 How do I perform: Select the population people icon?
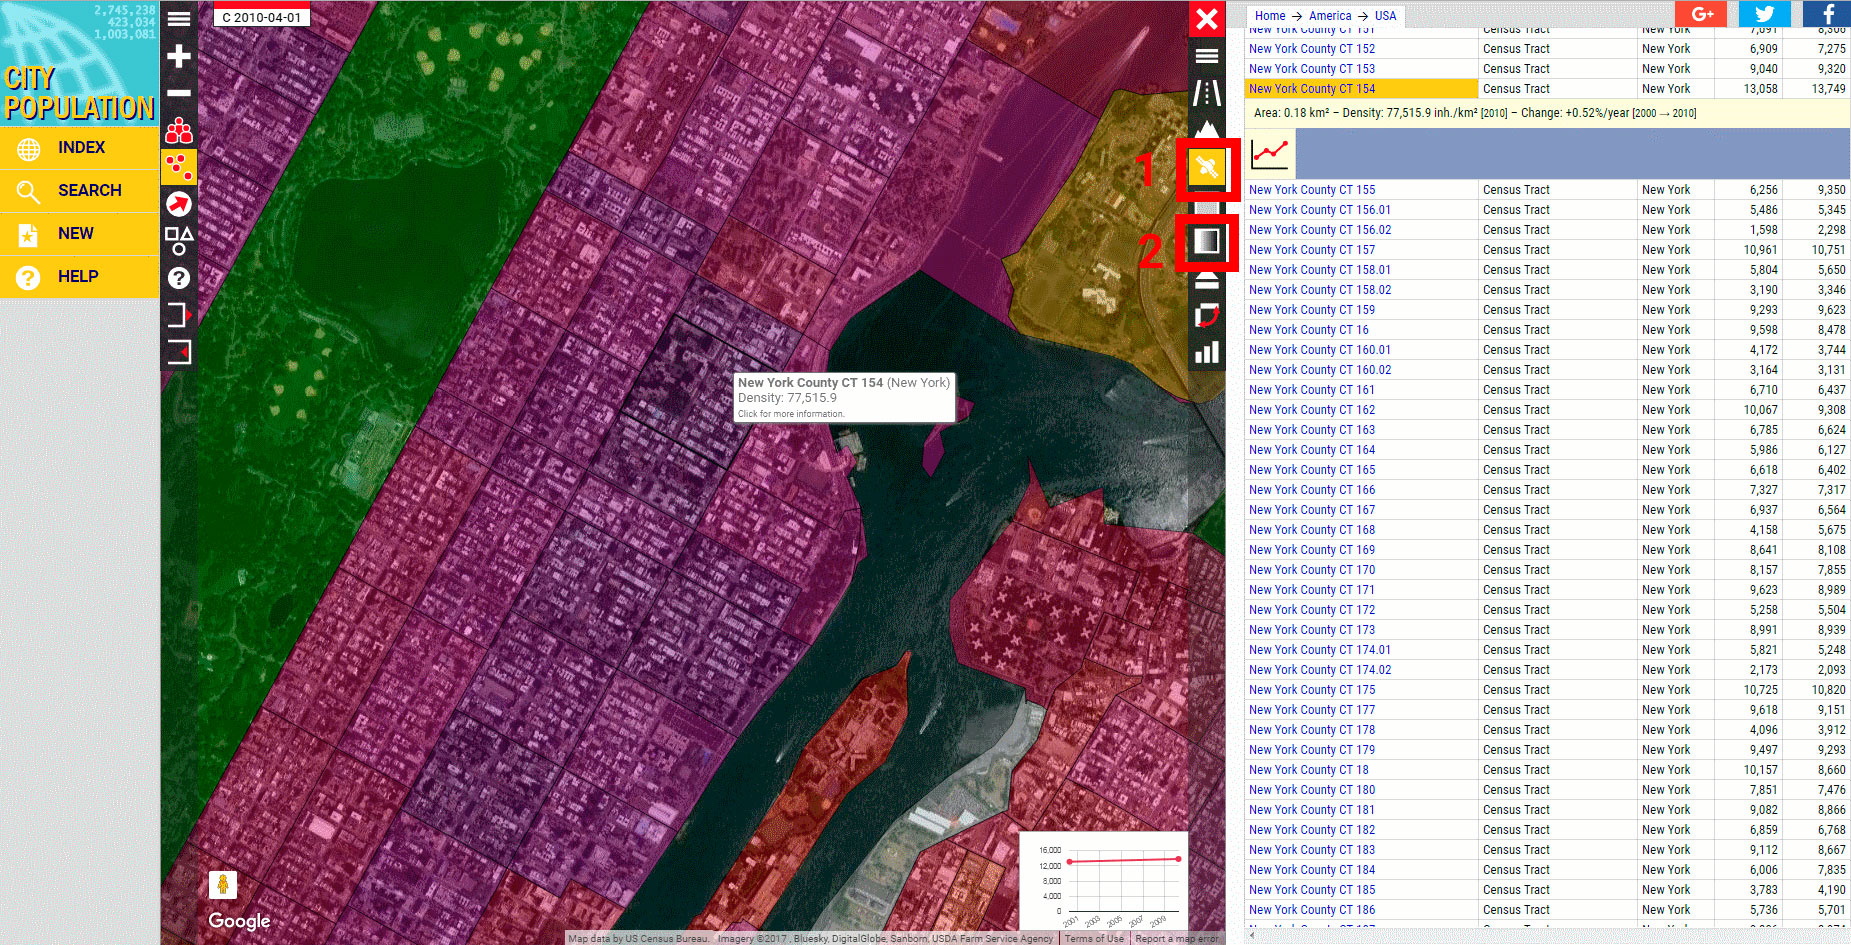(179, 130)
